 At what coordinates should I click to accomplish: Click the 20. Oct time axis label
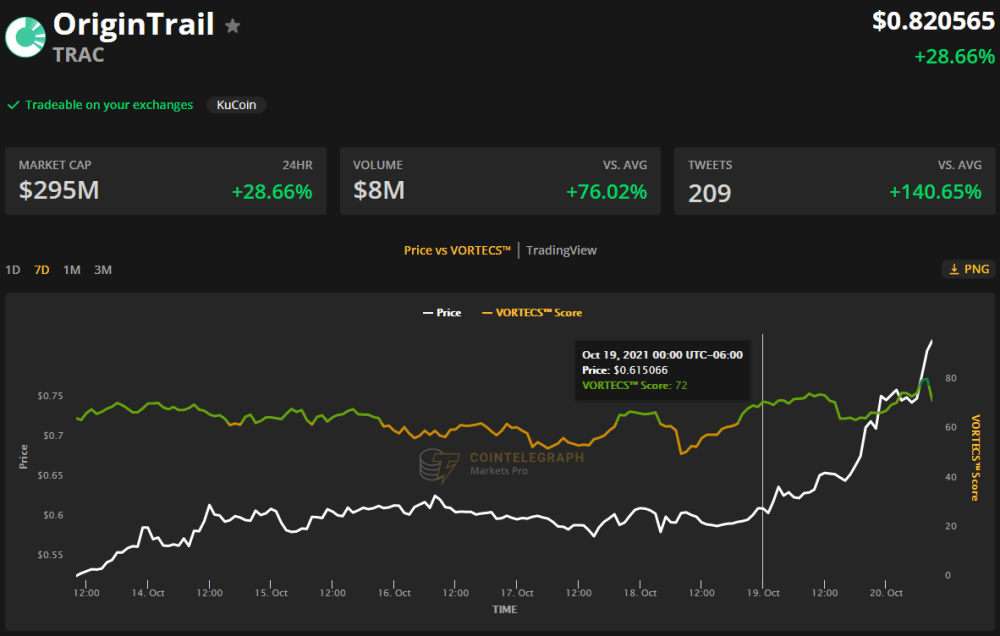[x=886, y=593]
